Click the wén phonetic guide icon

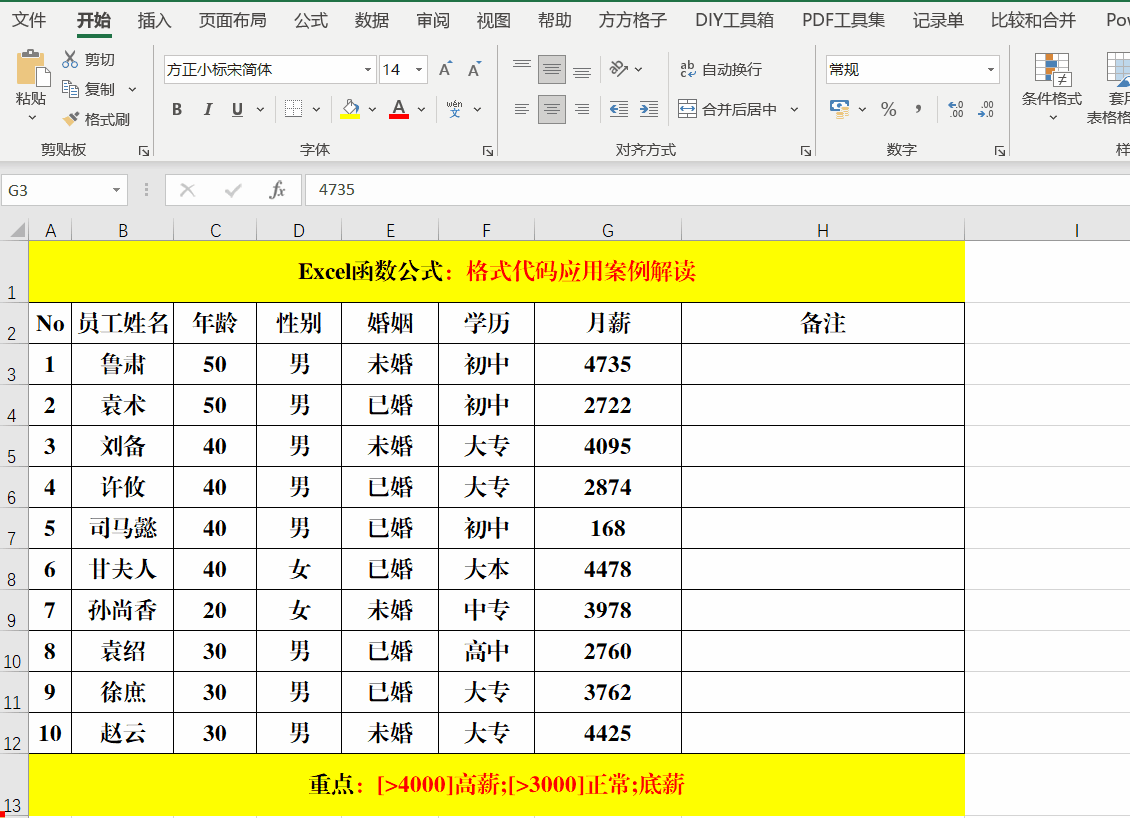454,109
